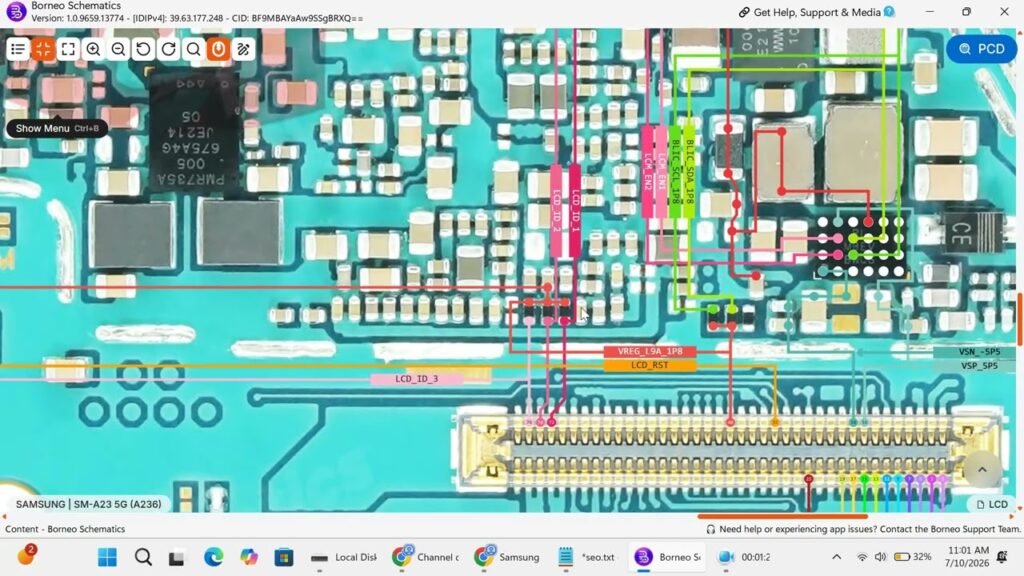
Task: Show hidden system tray icons chevron
Action: point(837,557)
